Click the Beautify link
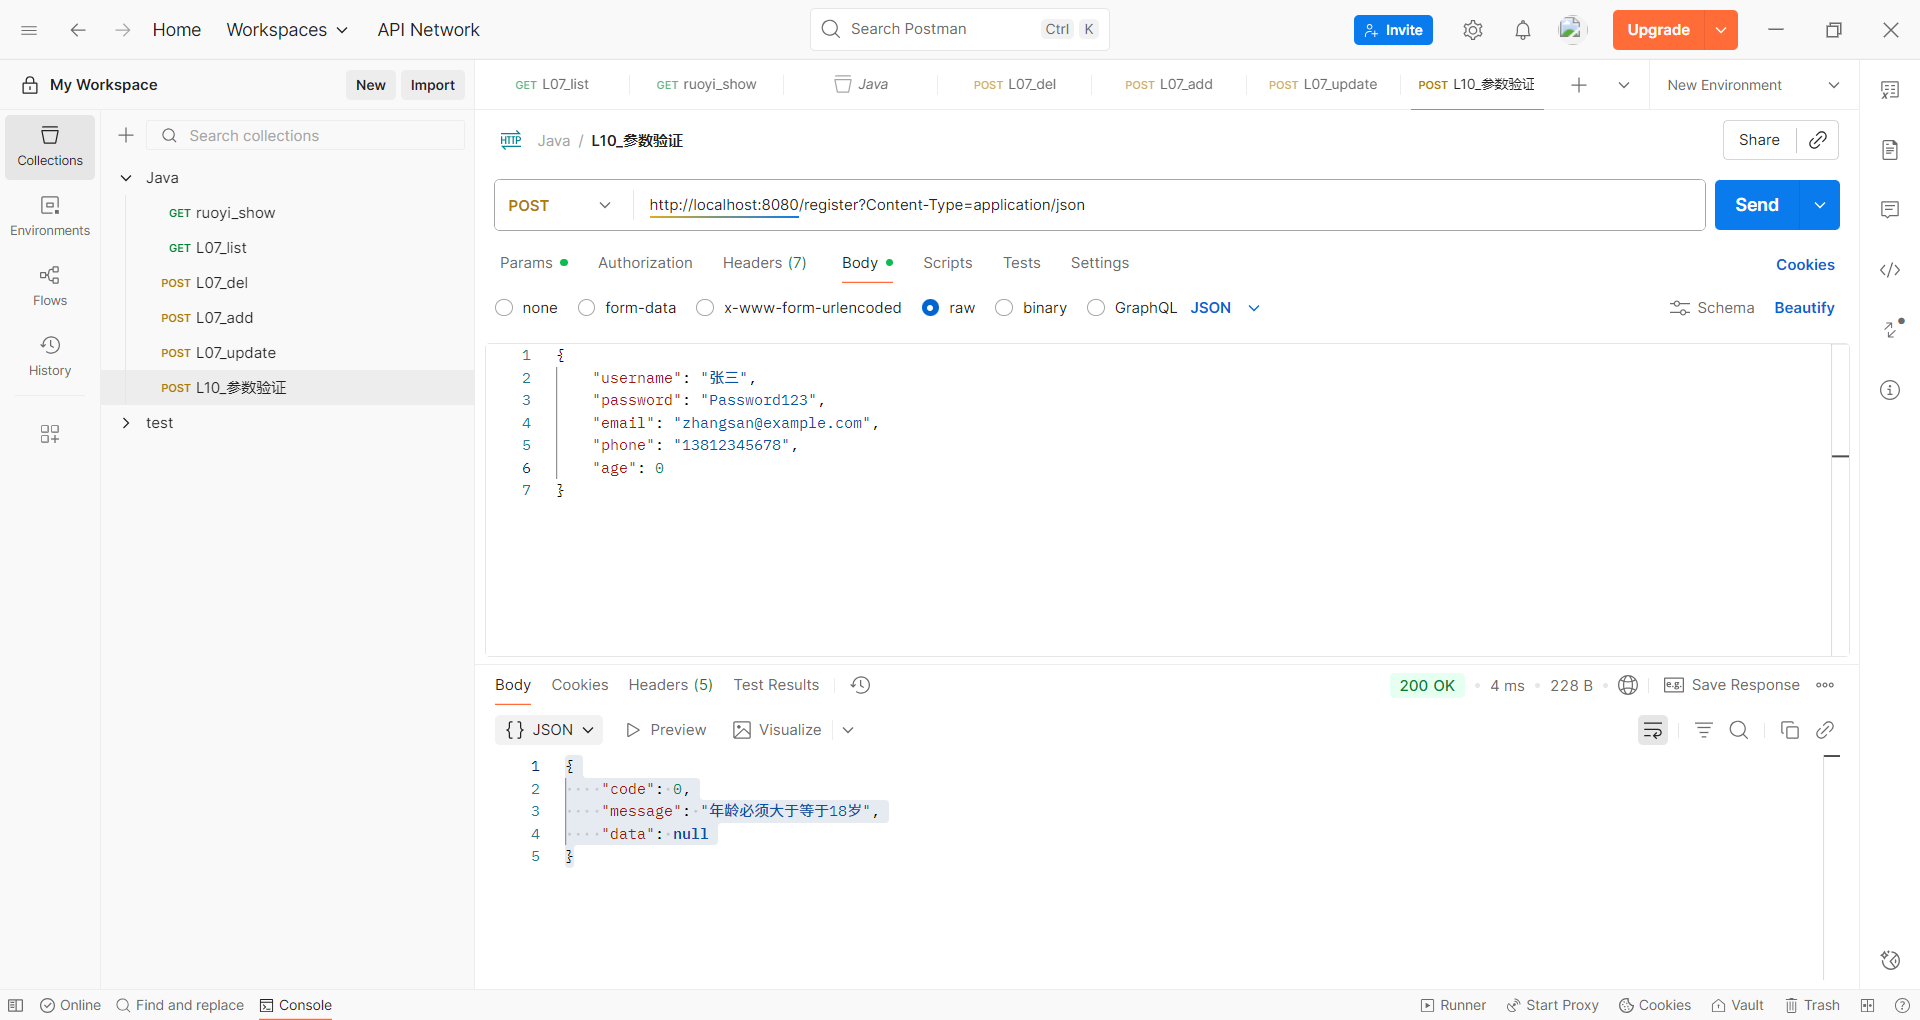This screenshot has width=1920, height=1020. (1804, 308)
